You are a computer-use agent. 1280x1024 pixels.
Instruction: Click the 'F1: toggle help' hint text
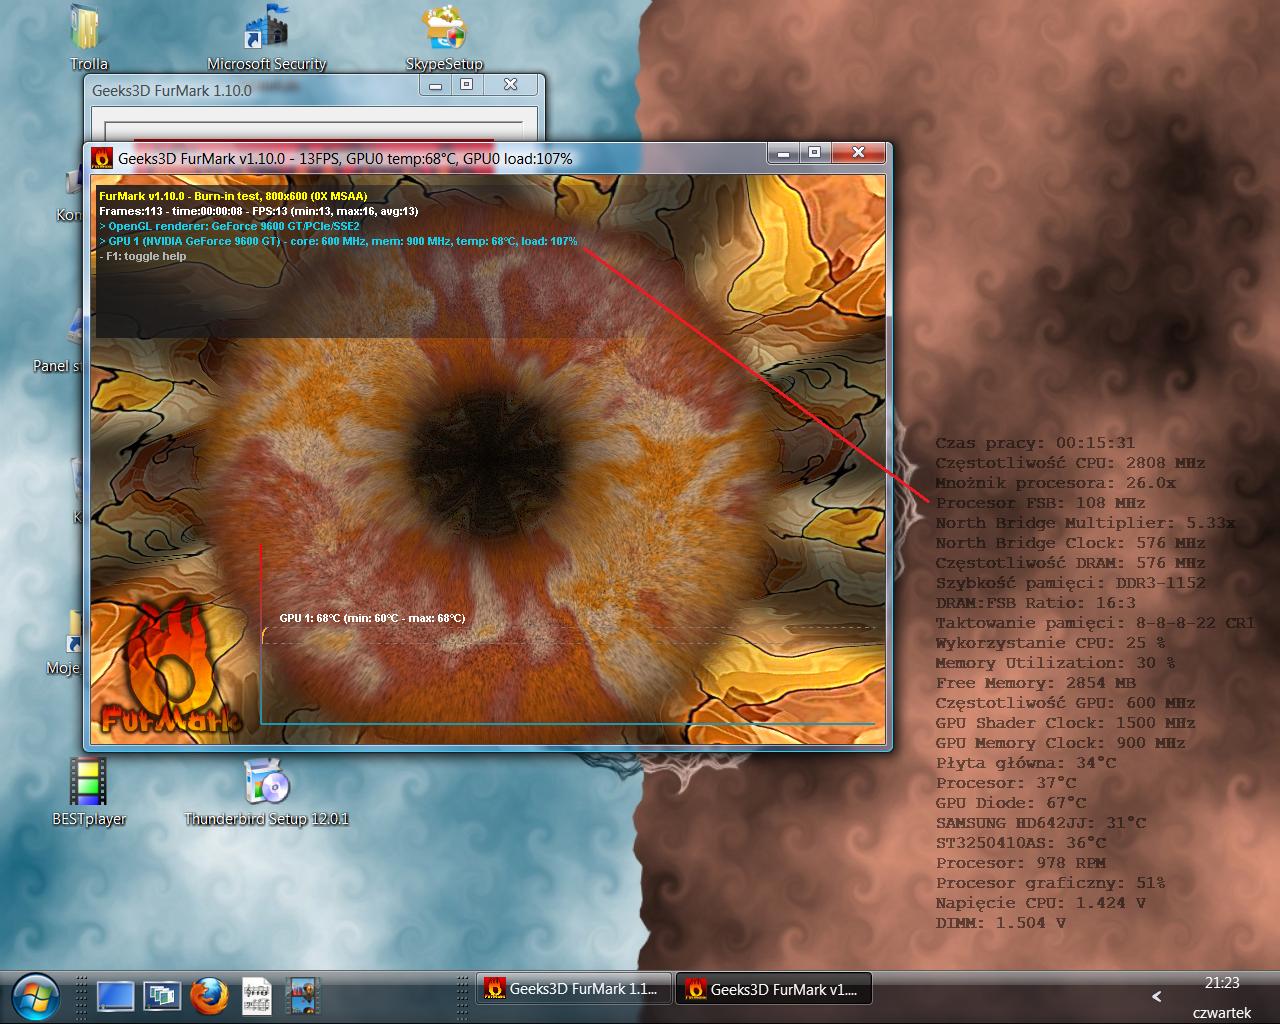pos(143,256)
